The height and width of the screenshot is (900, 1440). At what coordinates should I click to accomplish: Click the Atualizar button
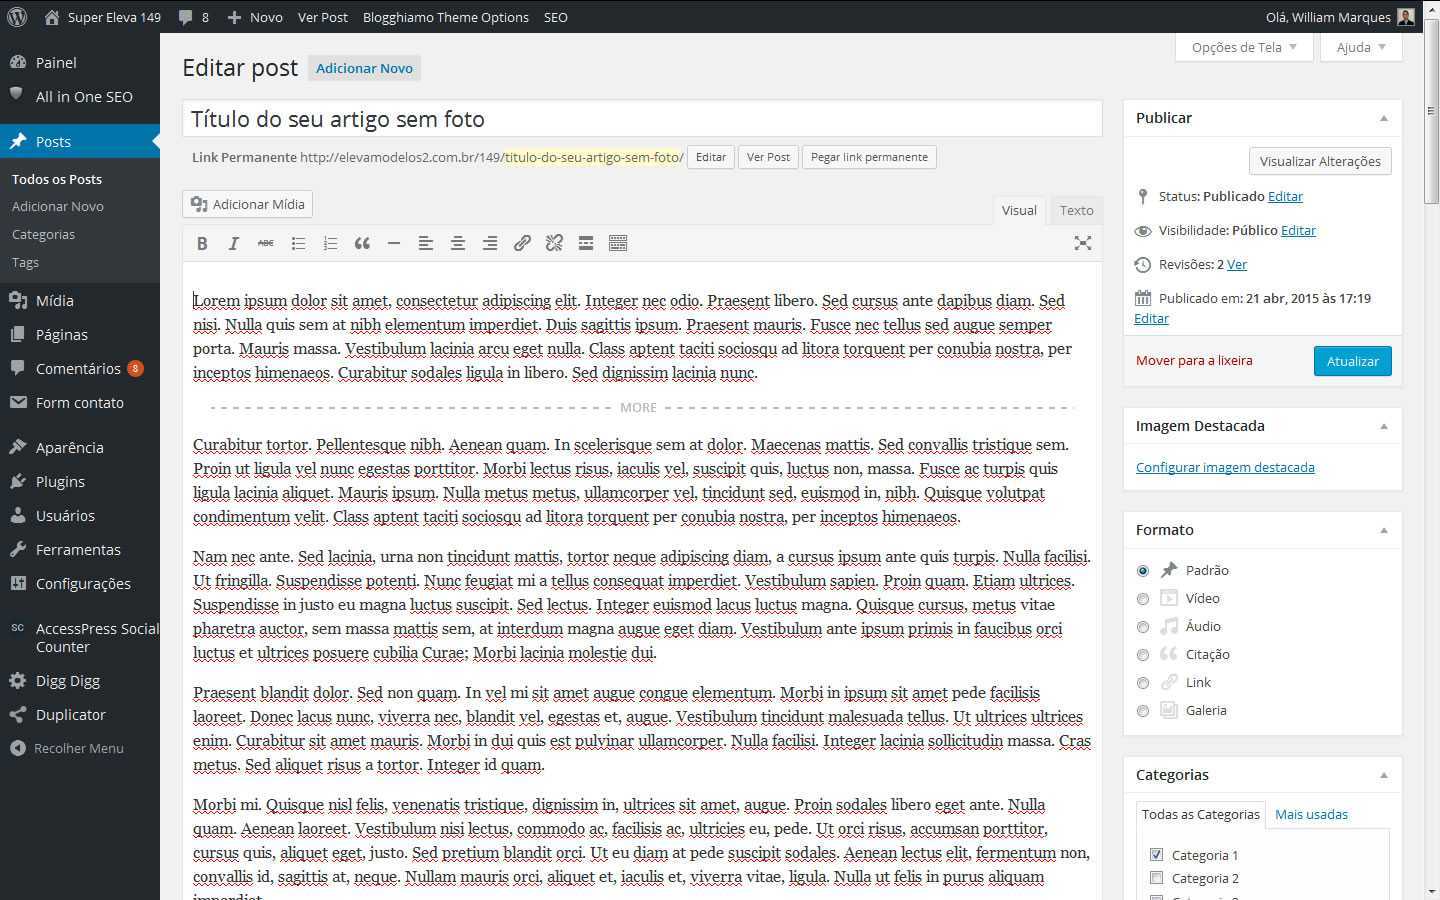click(x=1352, y=361)
